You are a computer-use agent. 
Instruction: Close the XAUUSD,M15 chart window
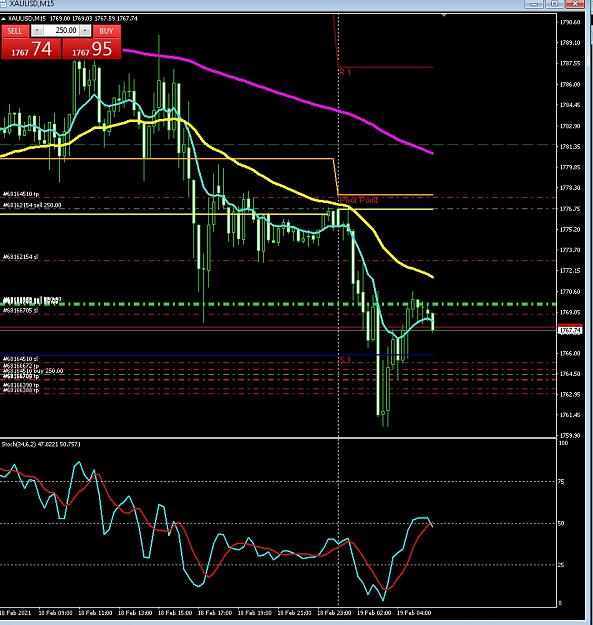[x=574, y=4]
